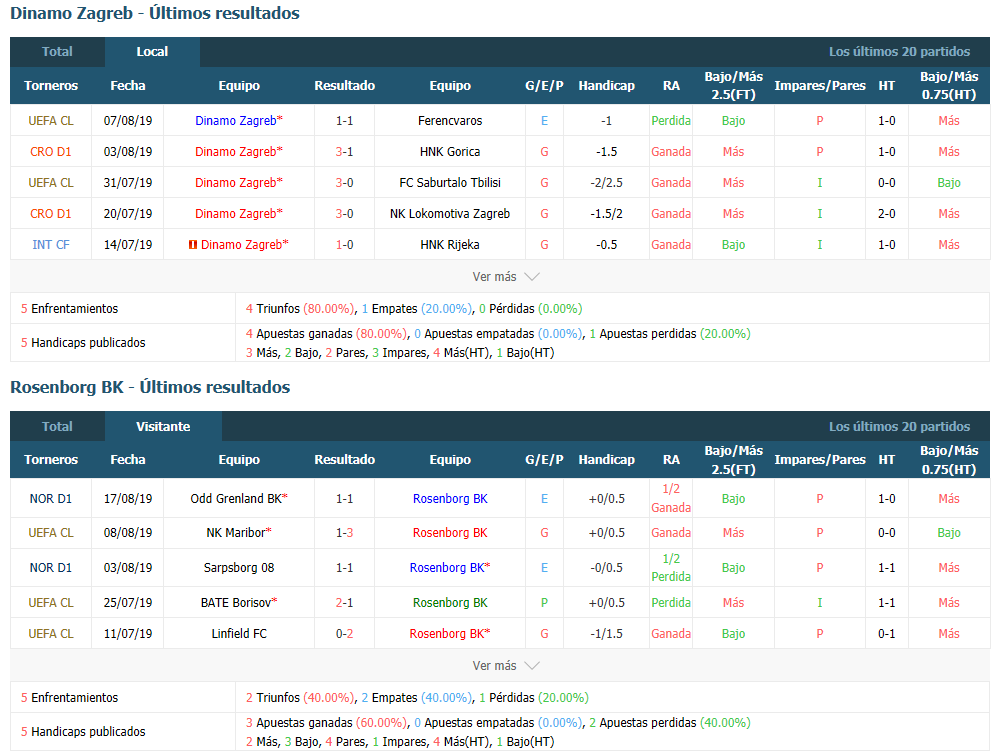
Task: Click the -2/2.5 handicap value
Action: (x=607, y=183)
